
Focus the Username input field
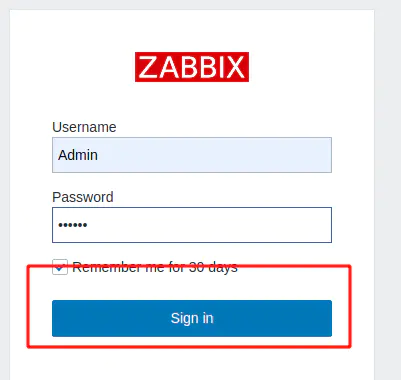[192, 155]
